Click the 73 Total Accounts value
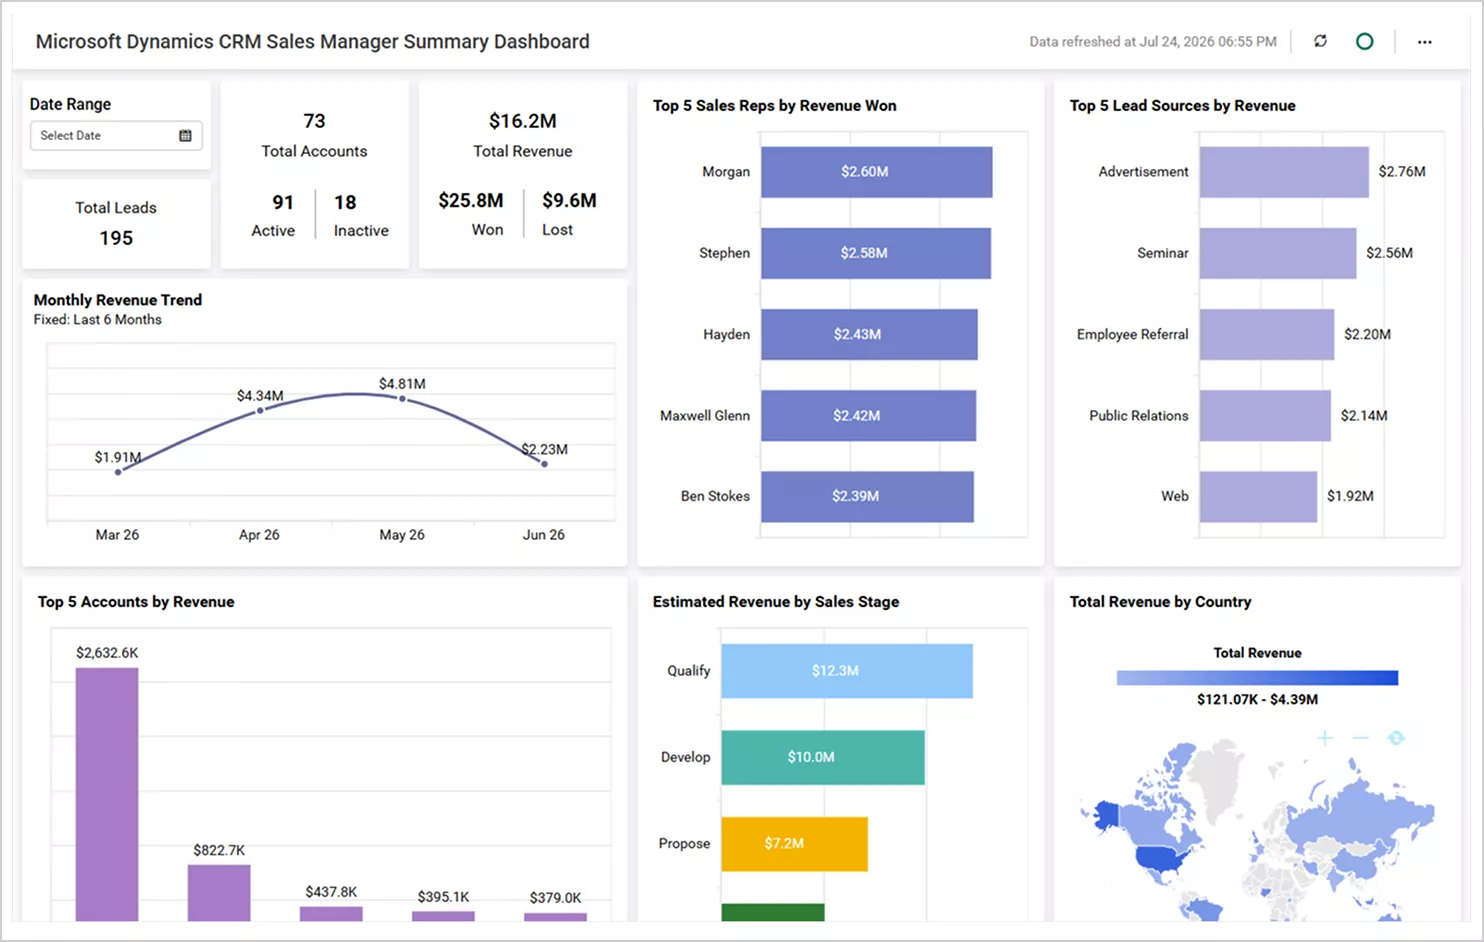Screen dimensions: 1484x942 tap(314, 121)
